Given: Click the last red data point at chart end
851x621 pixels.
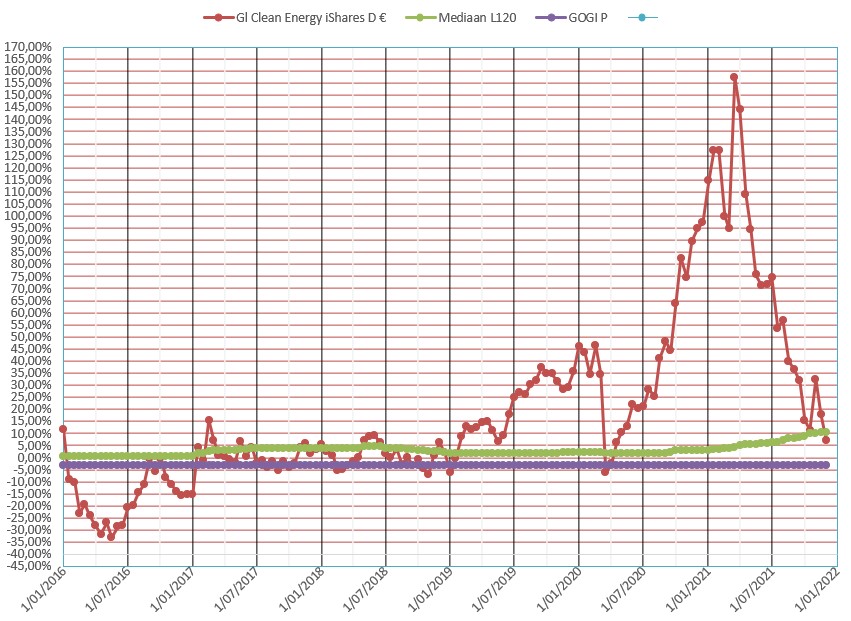Looking at the screenshot, I should tap(826, 440).
